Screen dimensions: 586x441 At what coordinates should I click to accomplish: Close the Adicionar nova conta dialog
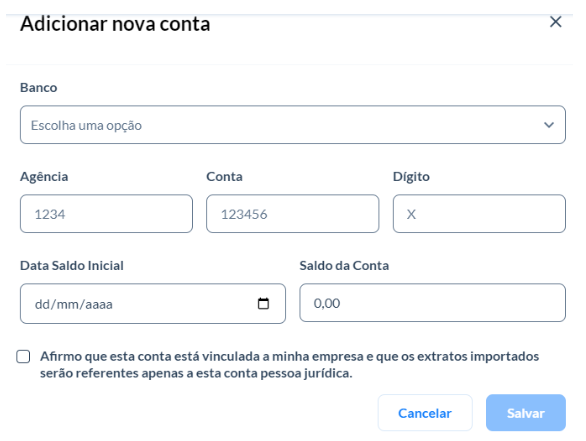click(555, 22)
